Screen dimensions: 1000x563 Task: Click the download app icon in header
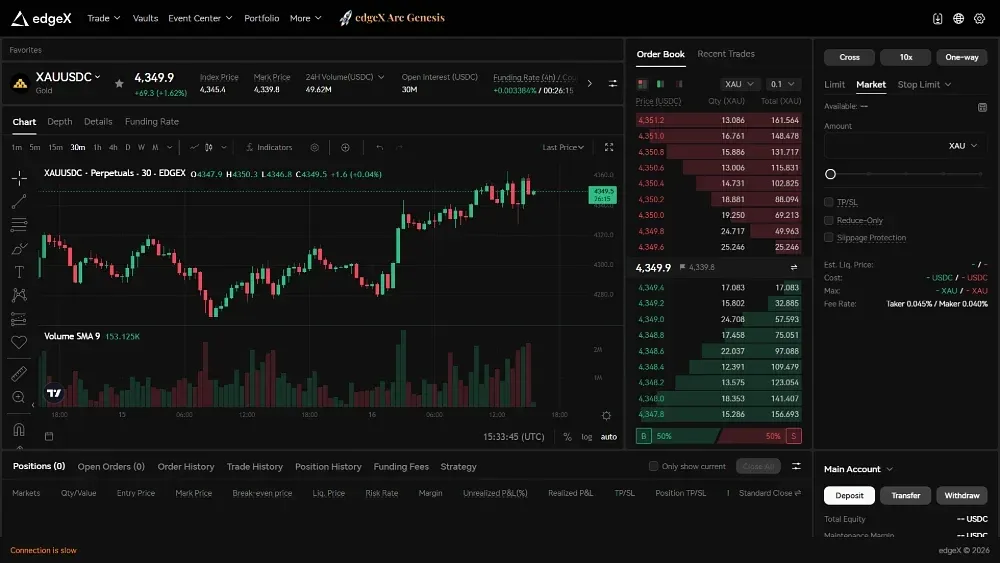click(x=938, y=18)
